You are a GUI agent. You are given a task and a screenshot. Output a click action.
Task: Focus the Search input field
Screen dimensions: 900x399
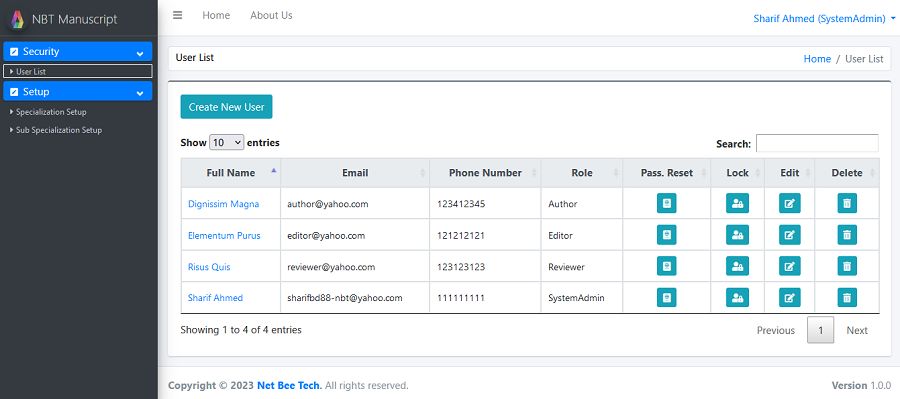817,143
